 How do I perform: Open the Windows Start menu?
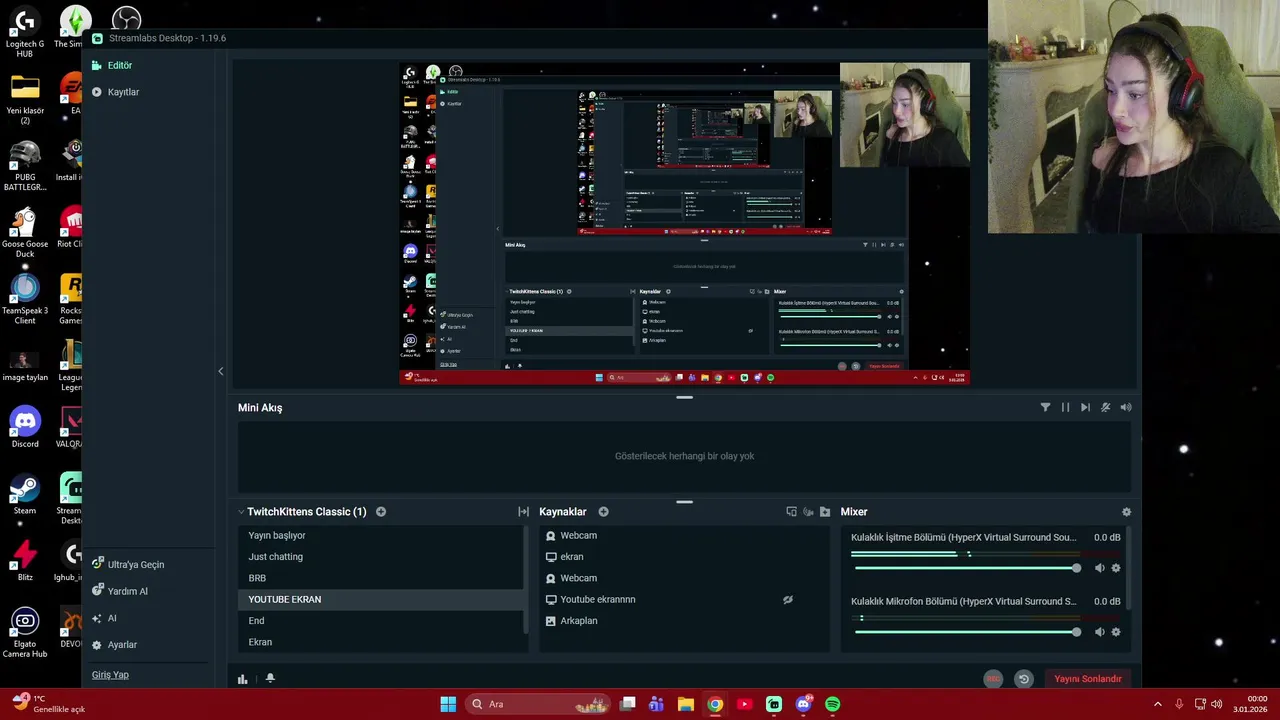tap(448, 704)
